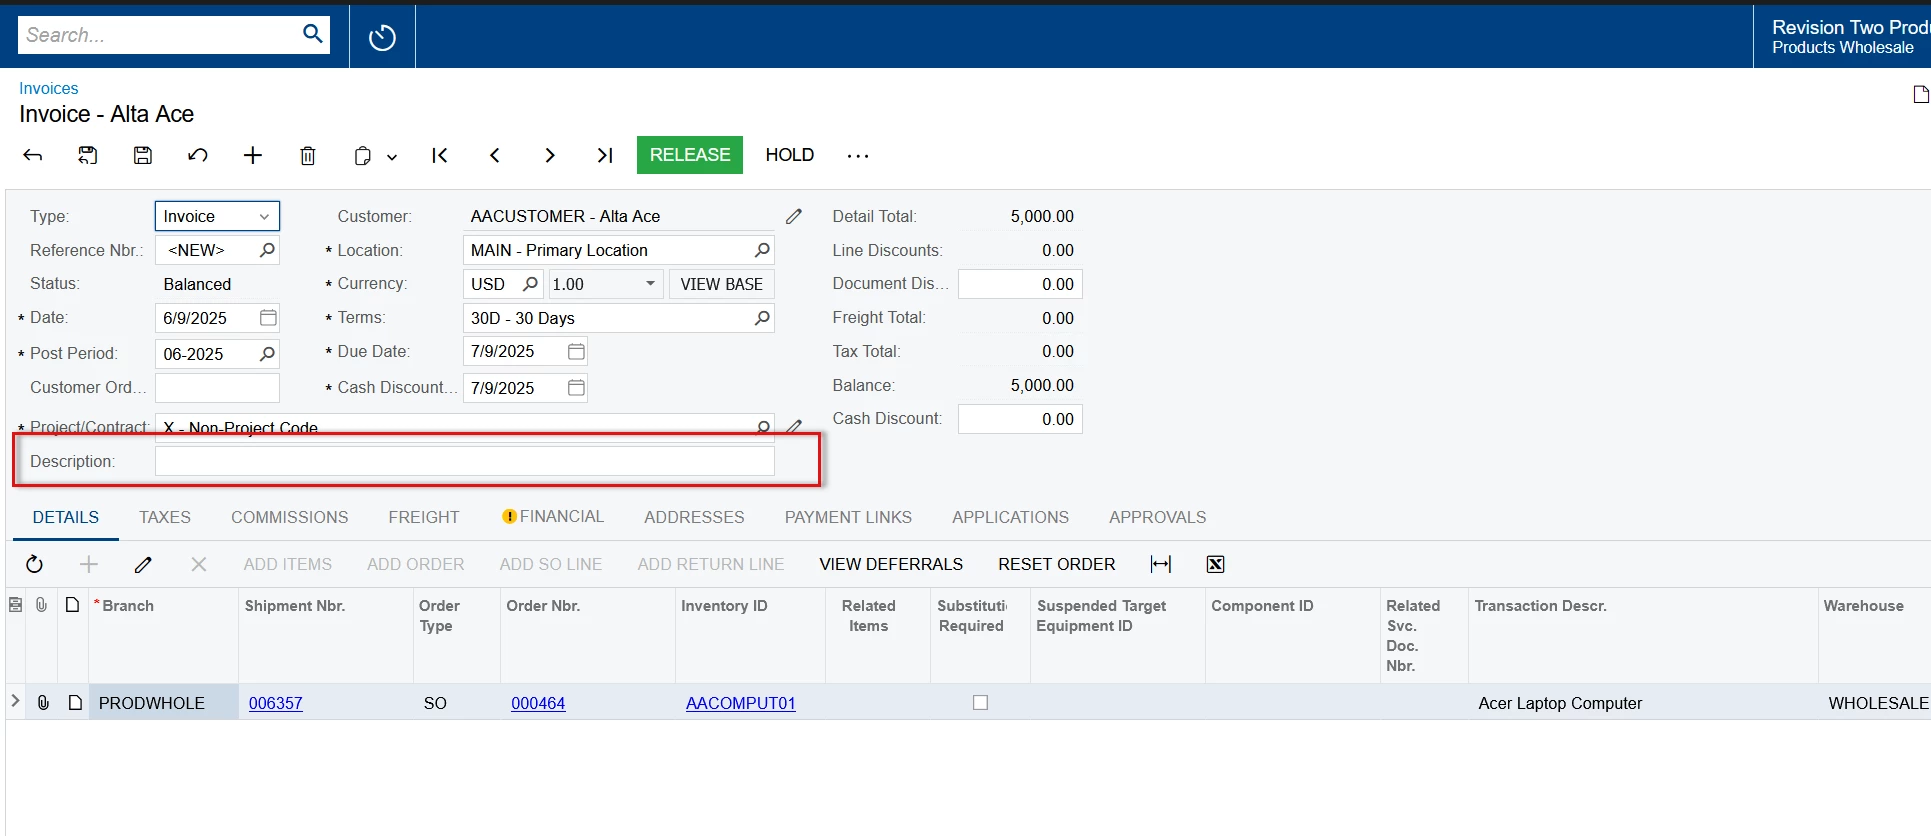Screen dimensions: 1931x836
Task: Switch to the FINANCIAL tab
Action: pos(553,517)
